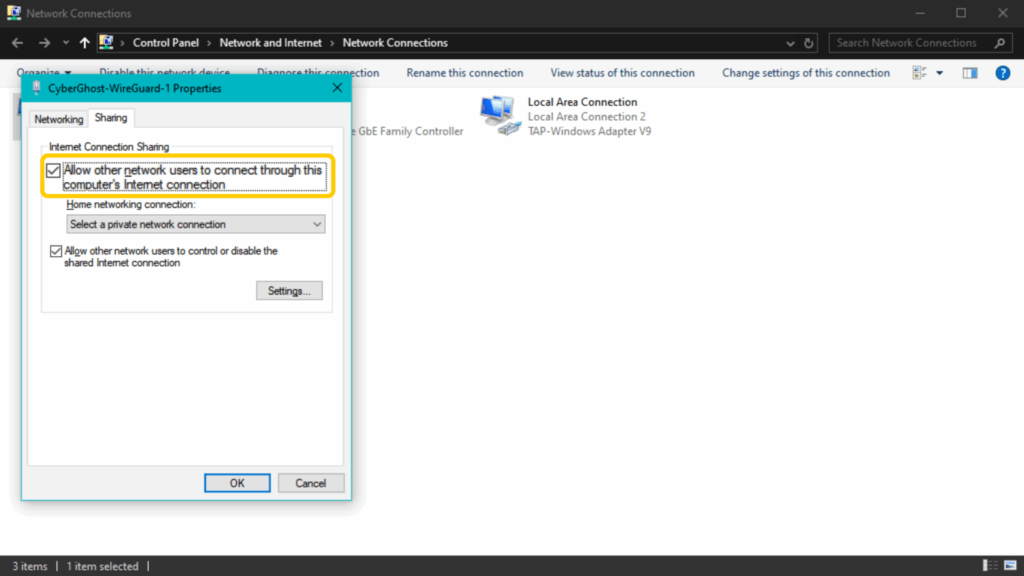Click Local Area Connection 2 text
Screen dimensions: 1024x576
pyautogui.click(x=586, y=117)
